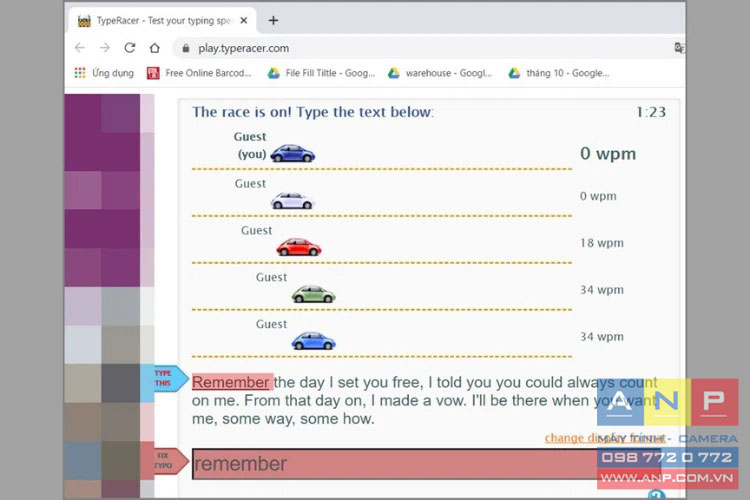
Task: Open a new tab with plus button
Action: [x=273, y=21]
